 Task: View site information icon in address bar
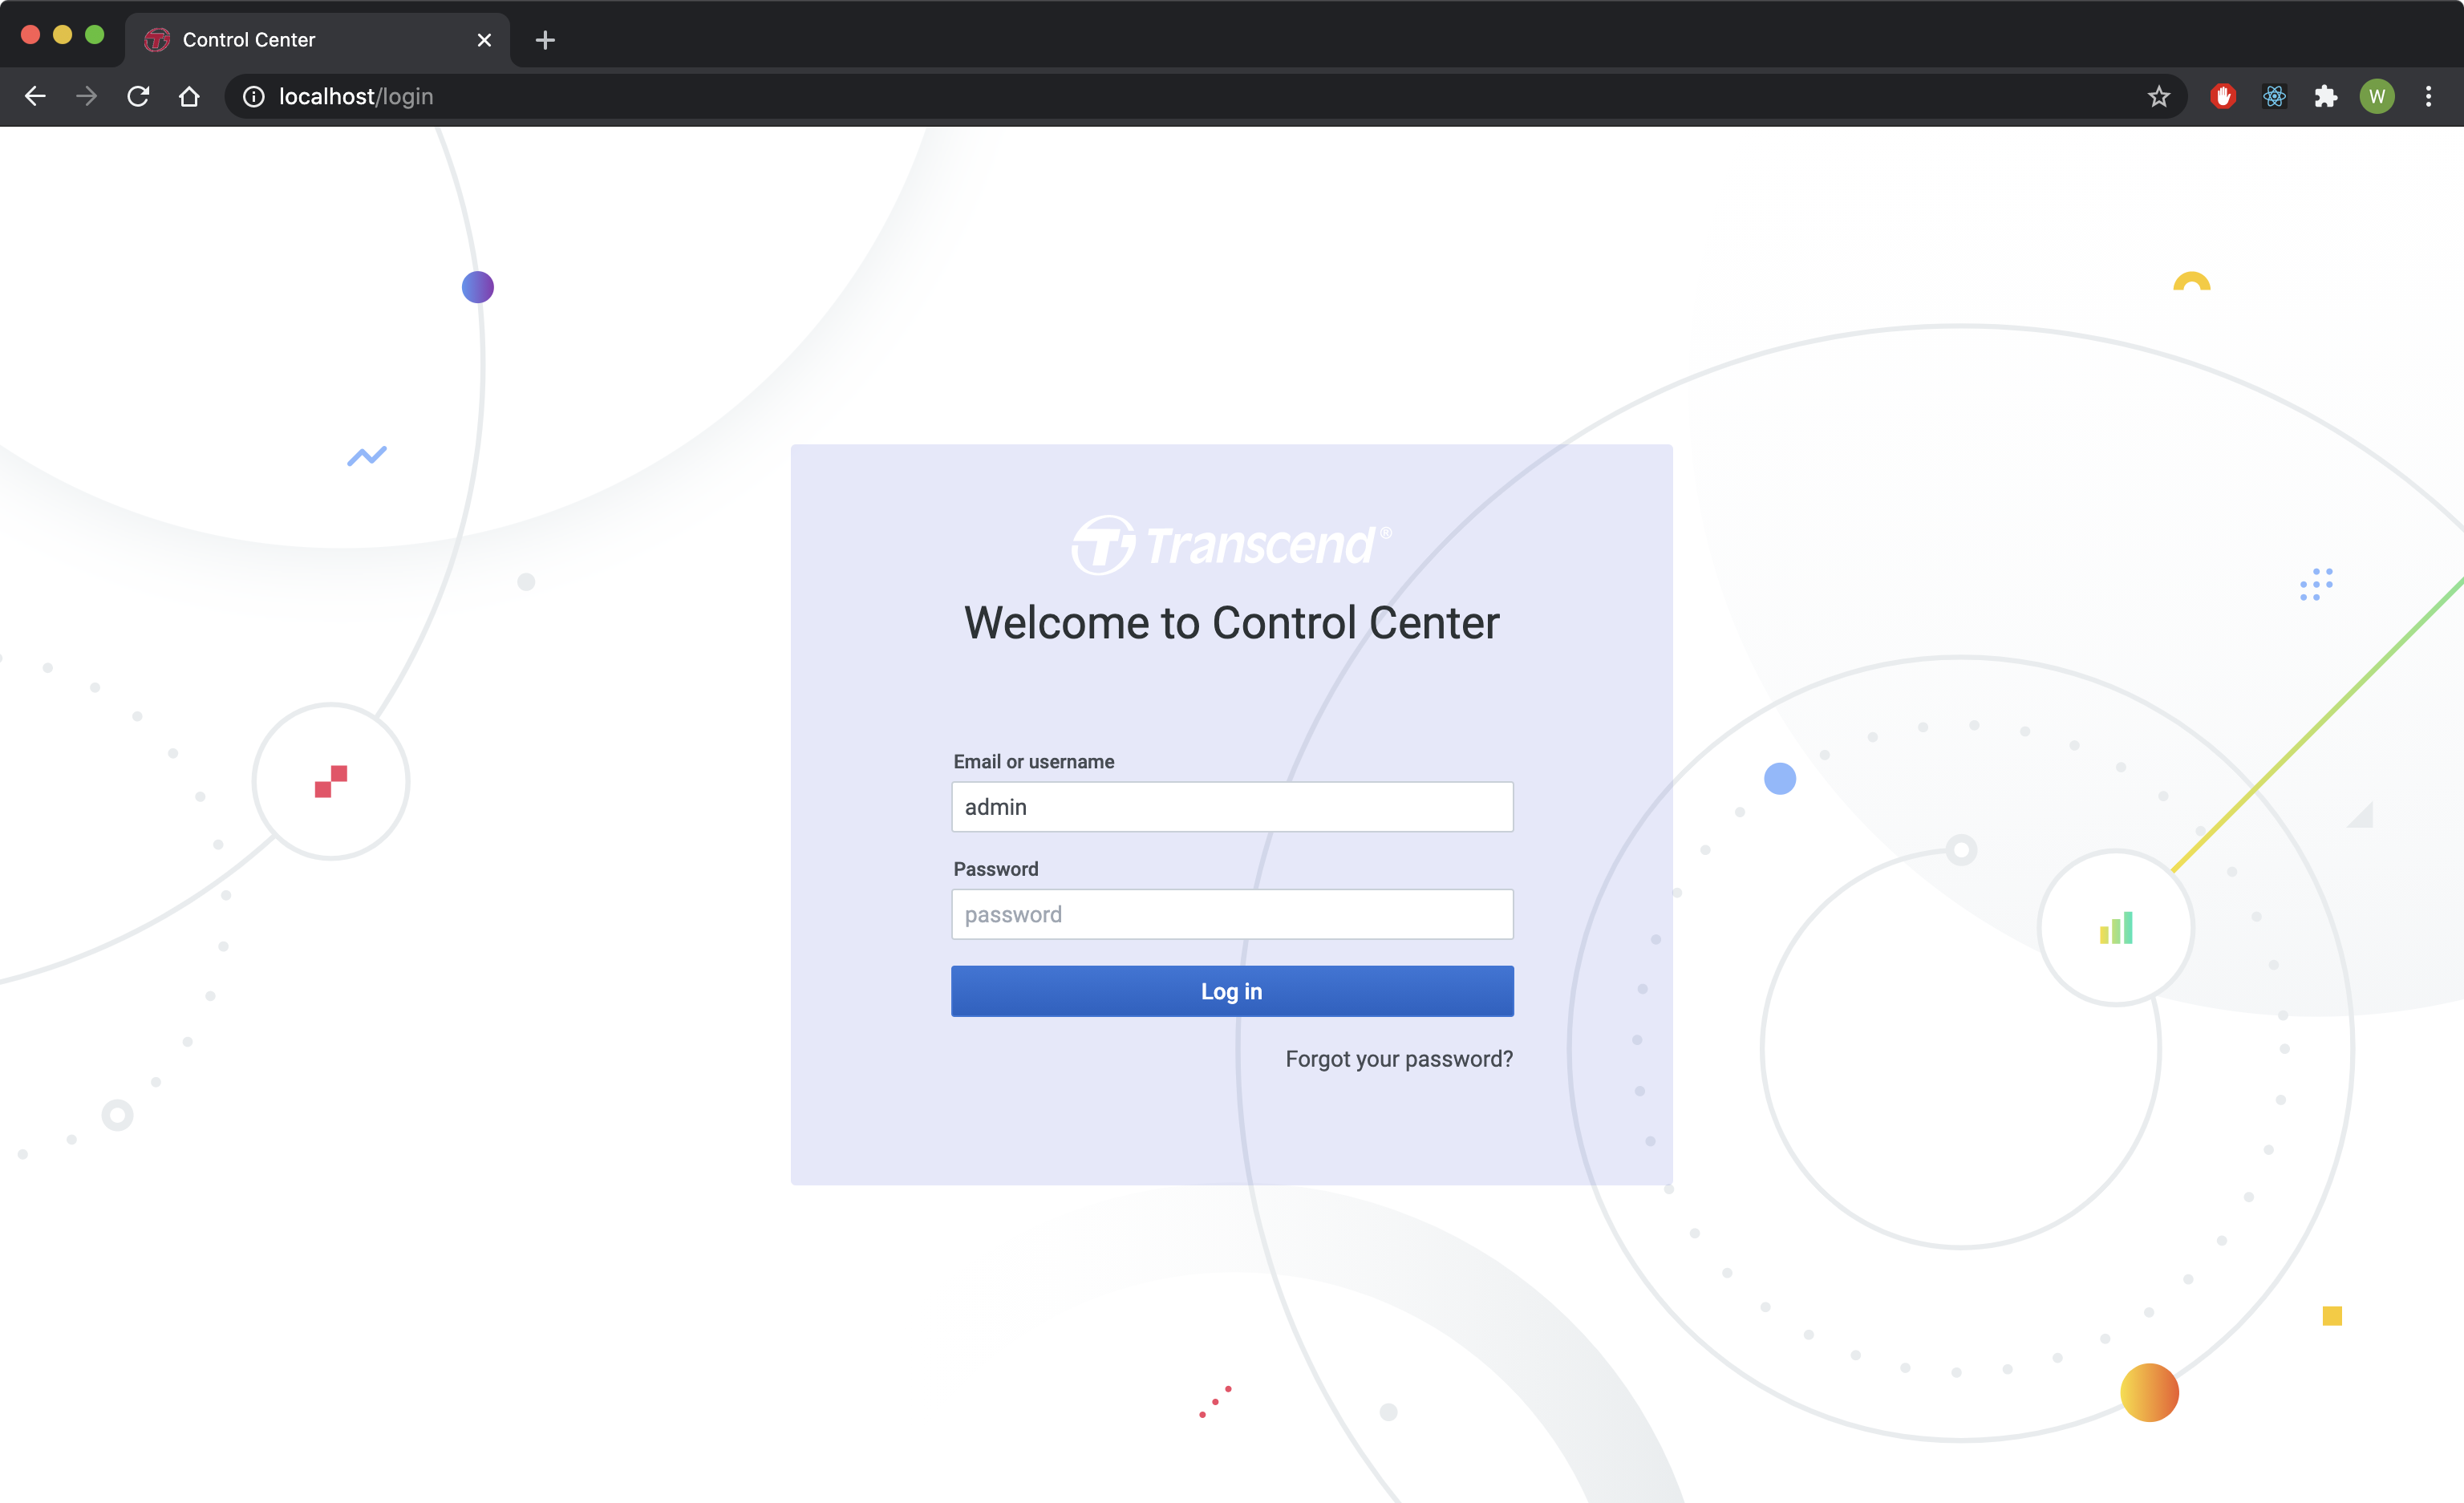point(254,96)
